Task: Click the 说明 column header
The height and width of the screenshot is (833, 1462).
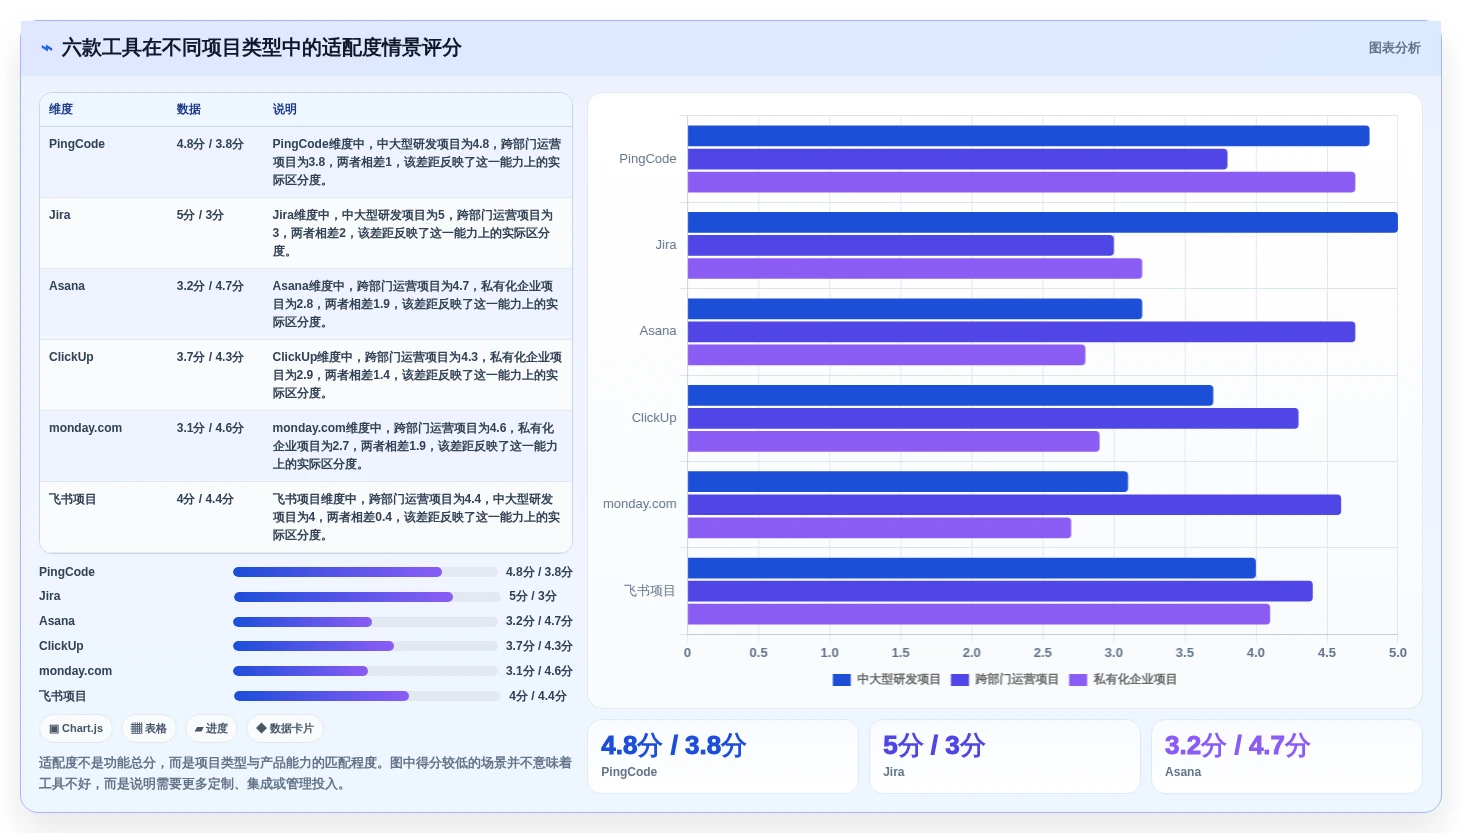Action: tap(285, 110)
